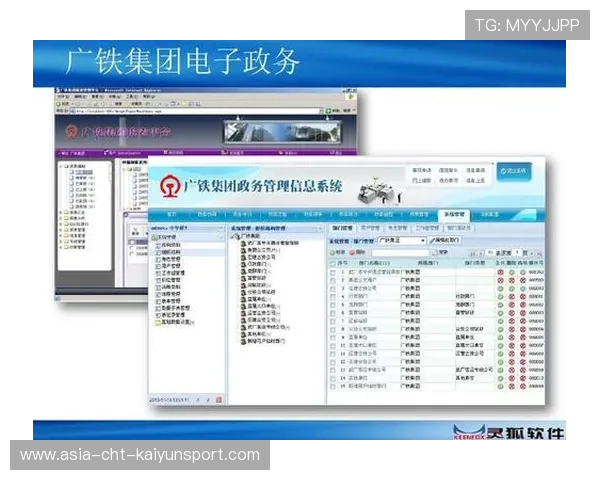The image size is (600, 480).
Task: Click the single green status icon in row 15
Action: pos(500,386)
